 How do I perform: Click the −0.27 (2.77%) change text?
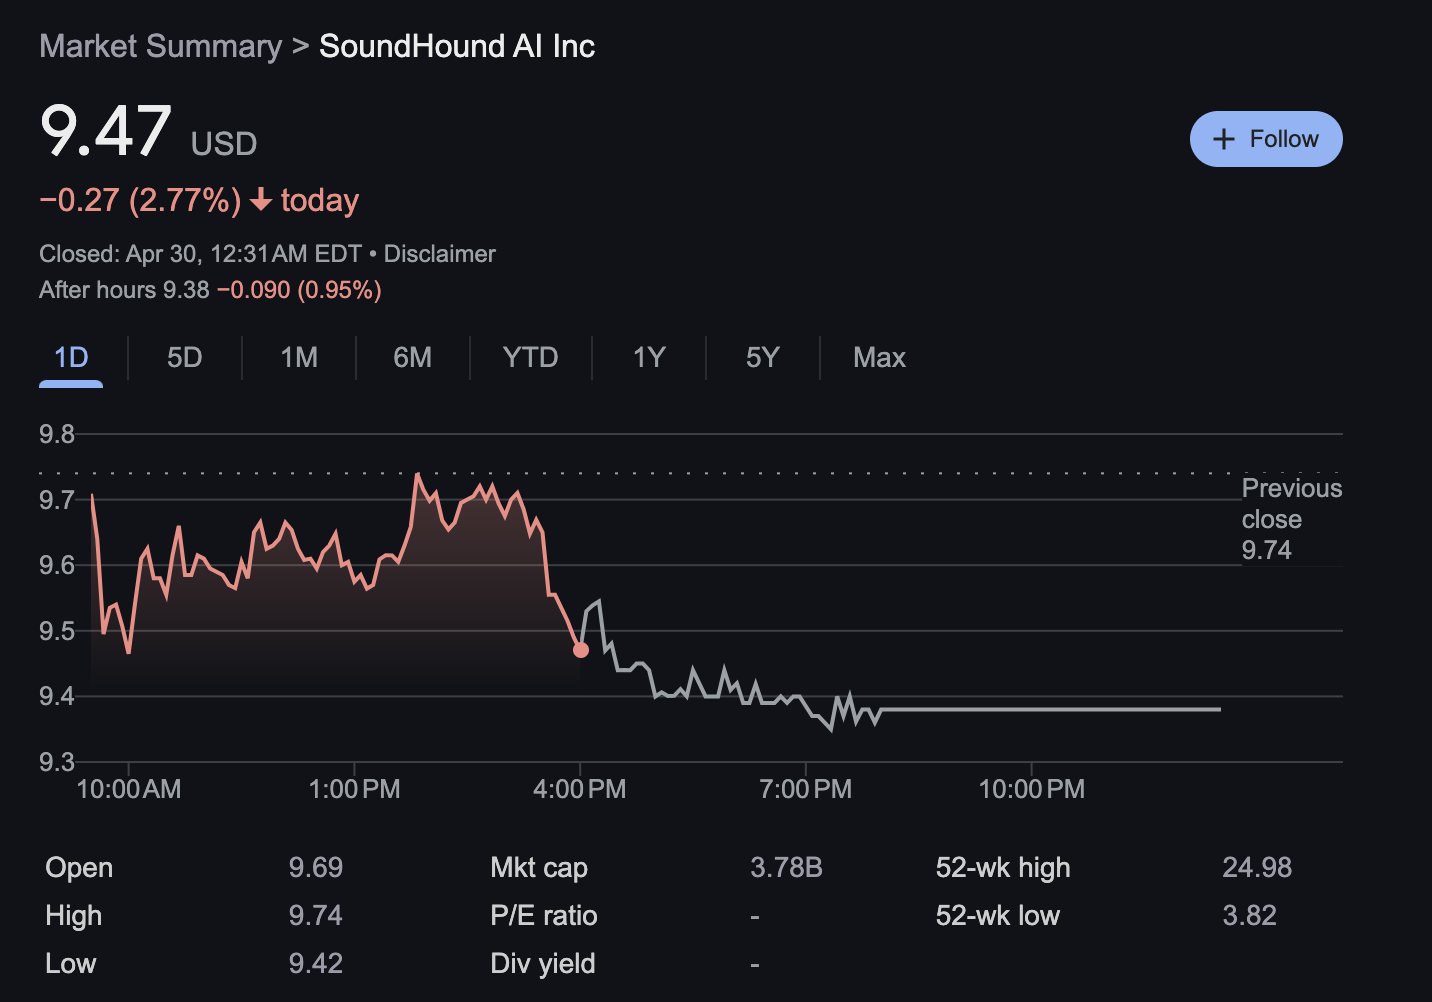tap(140, 200)
